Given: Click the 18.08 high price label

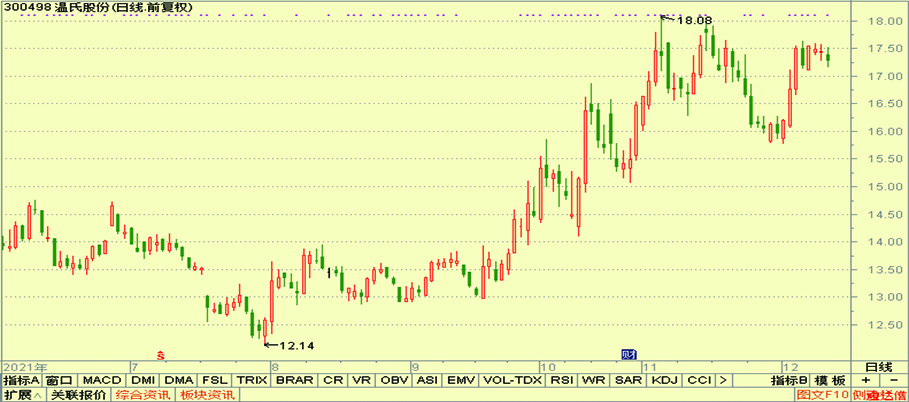Looking at the screenshot, I should (x=695, y=20).
